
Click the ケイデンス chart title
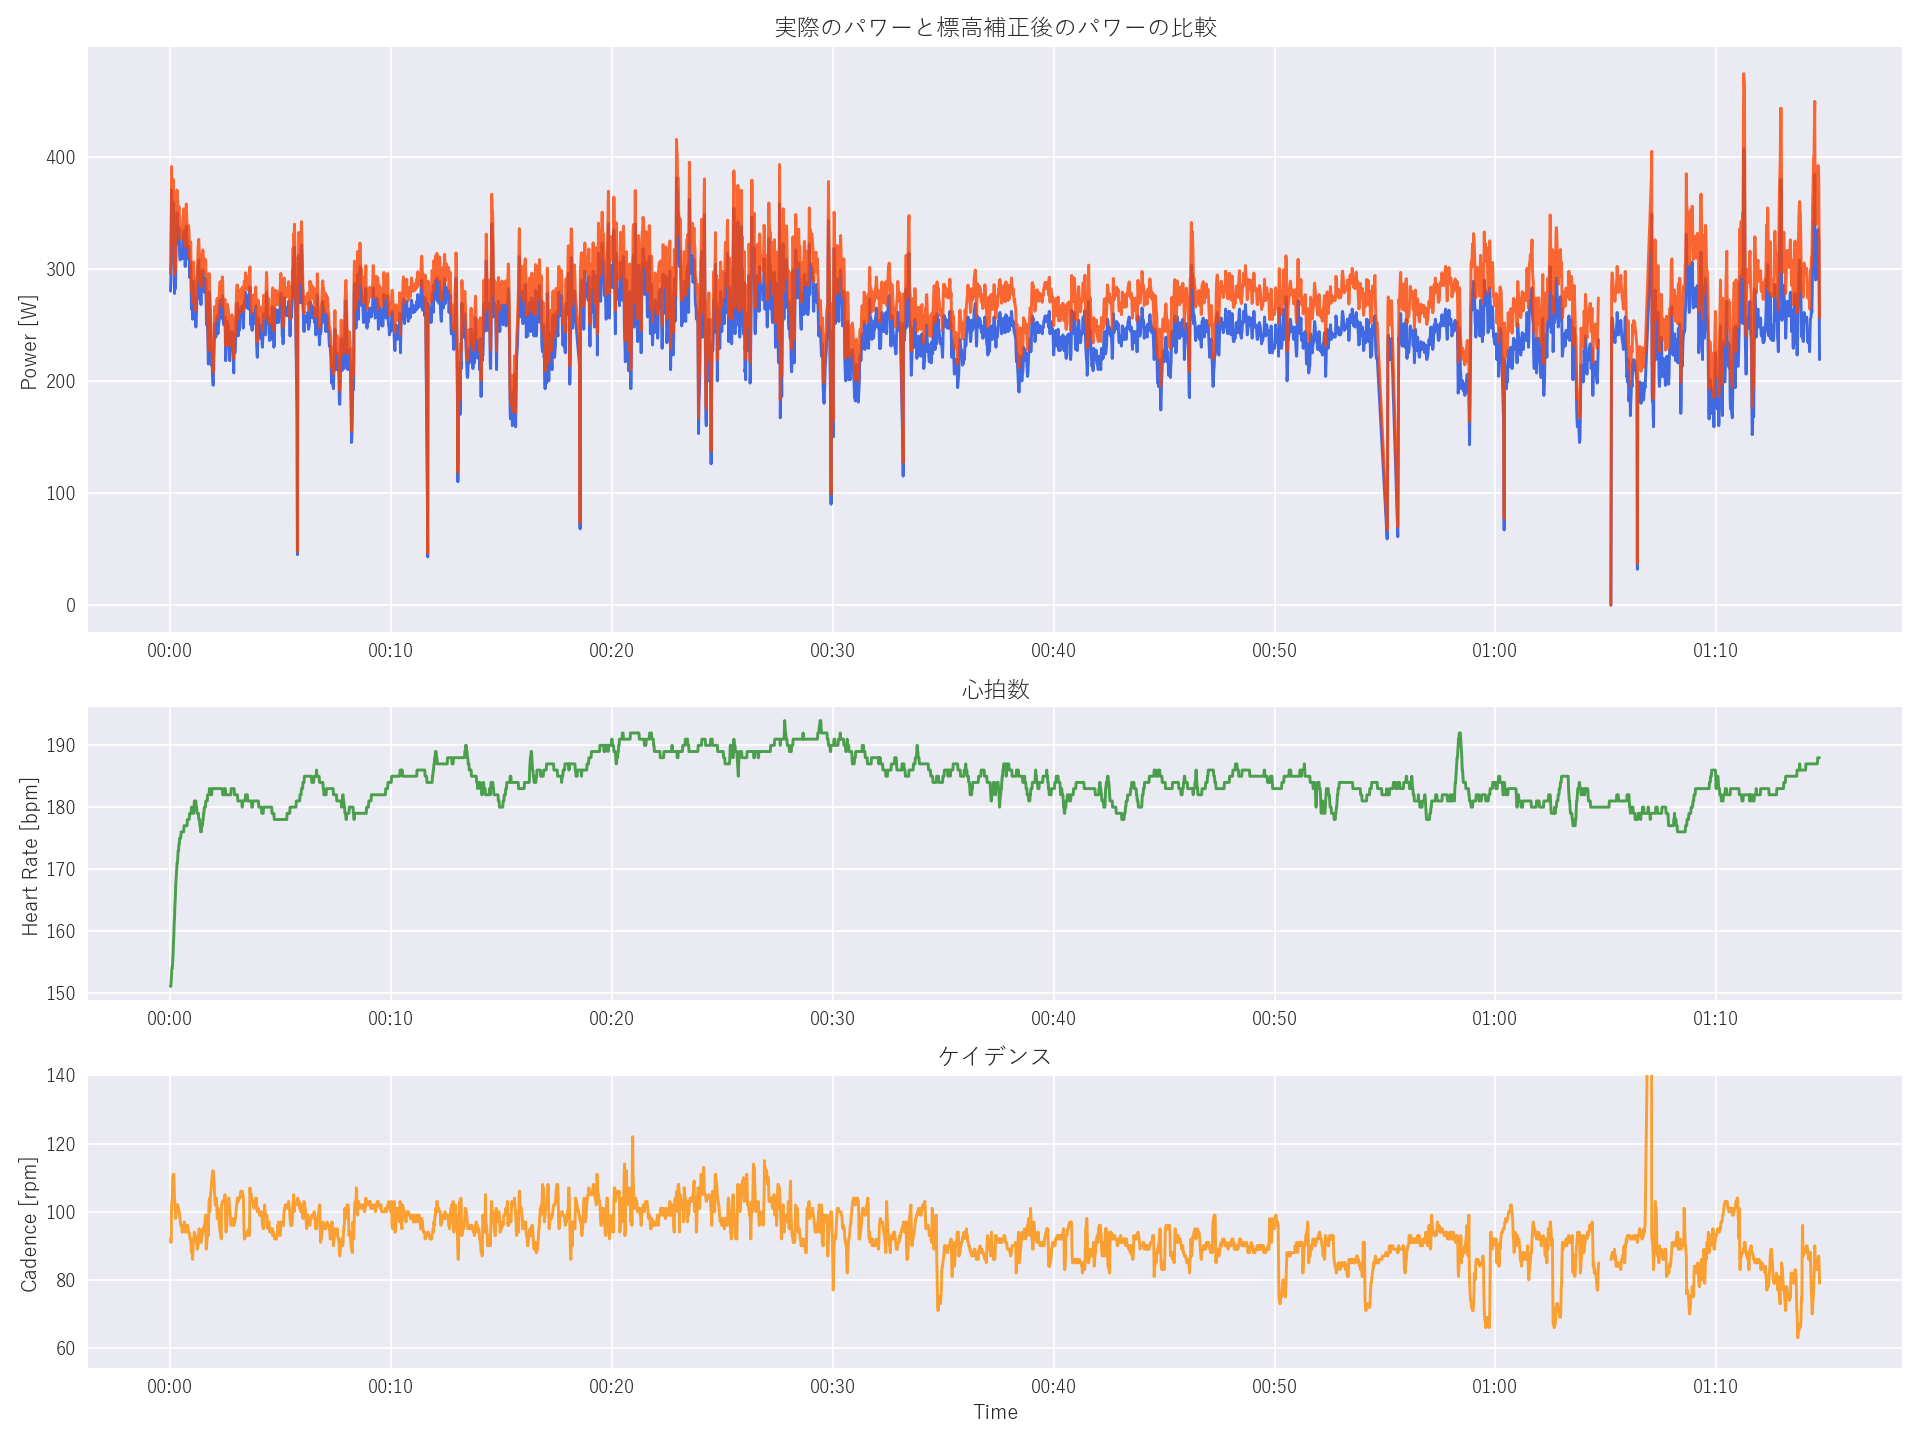coord(995,1056)
